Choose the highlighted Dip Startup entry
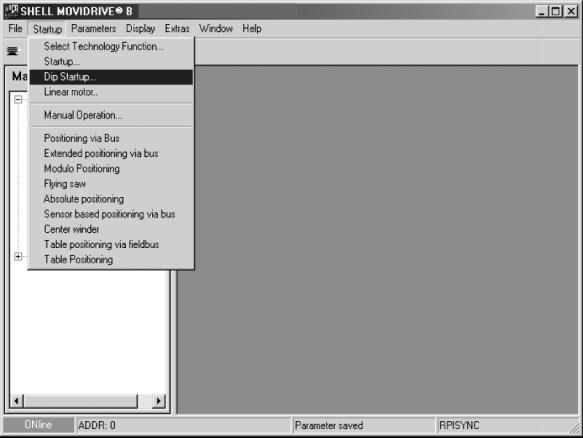This screenshot has height=438, width=583. (x=111, y=77)
